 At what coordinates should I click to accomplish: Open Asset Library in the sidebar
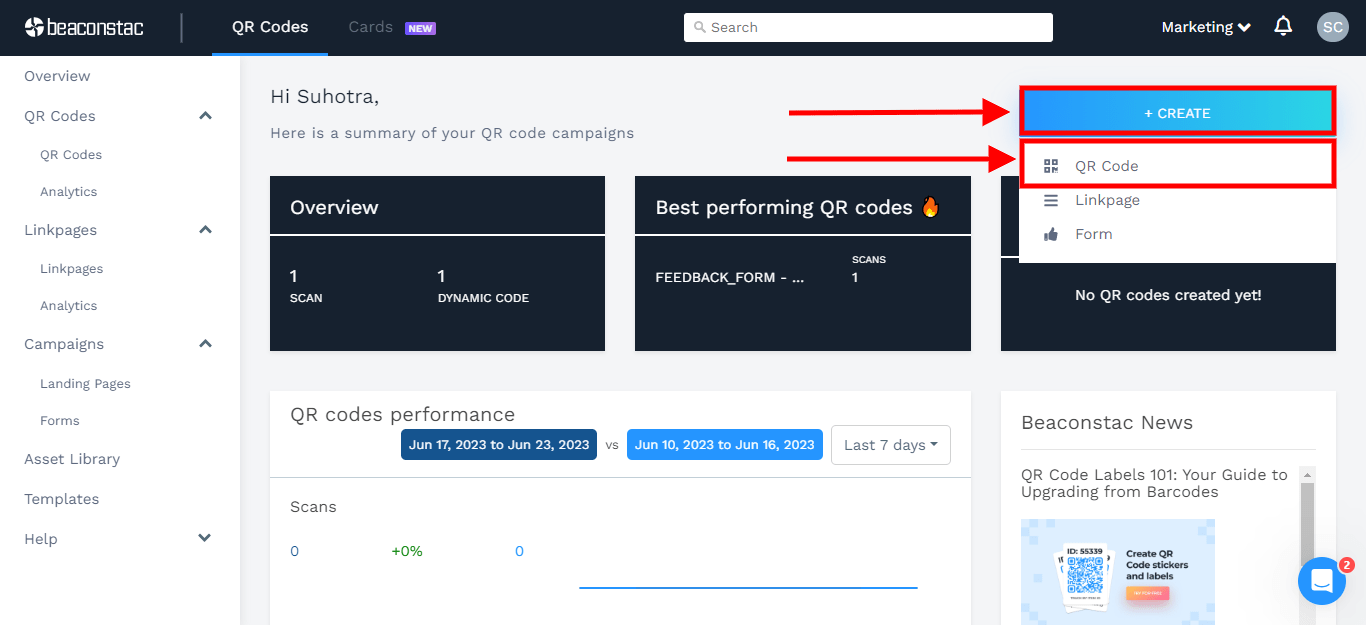coord(72,459)
